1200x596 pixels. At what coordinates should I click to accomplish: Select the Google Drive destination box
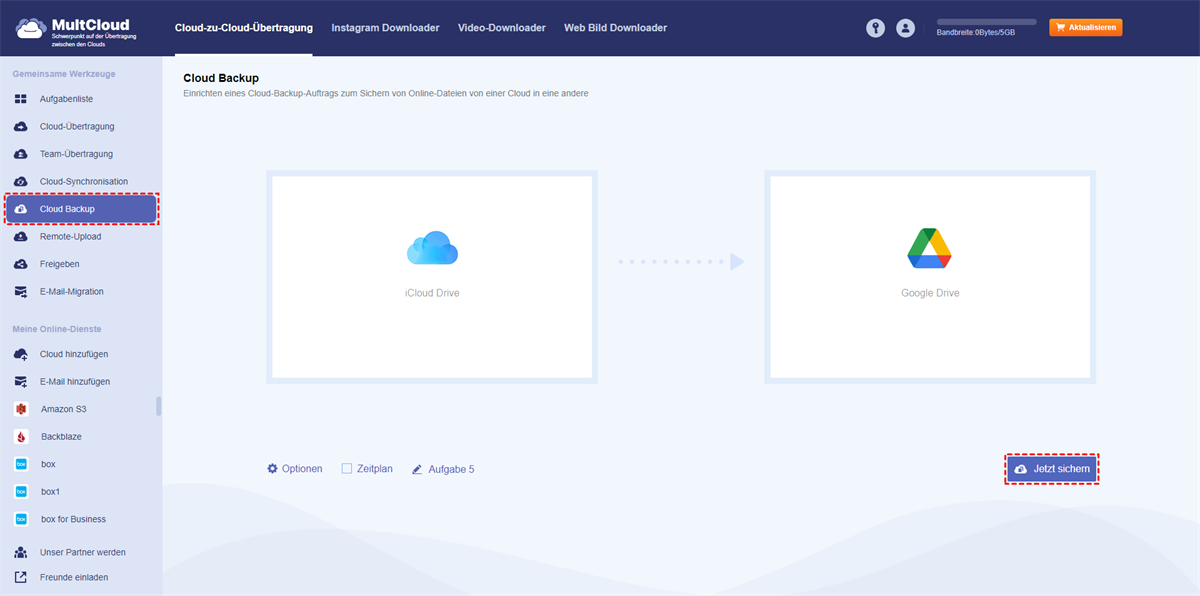pyautogui.click(x=930, y=277)
